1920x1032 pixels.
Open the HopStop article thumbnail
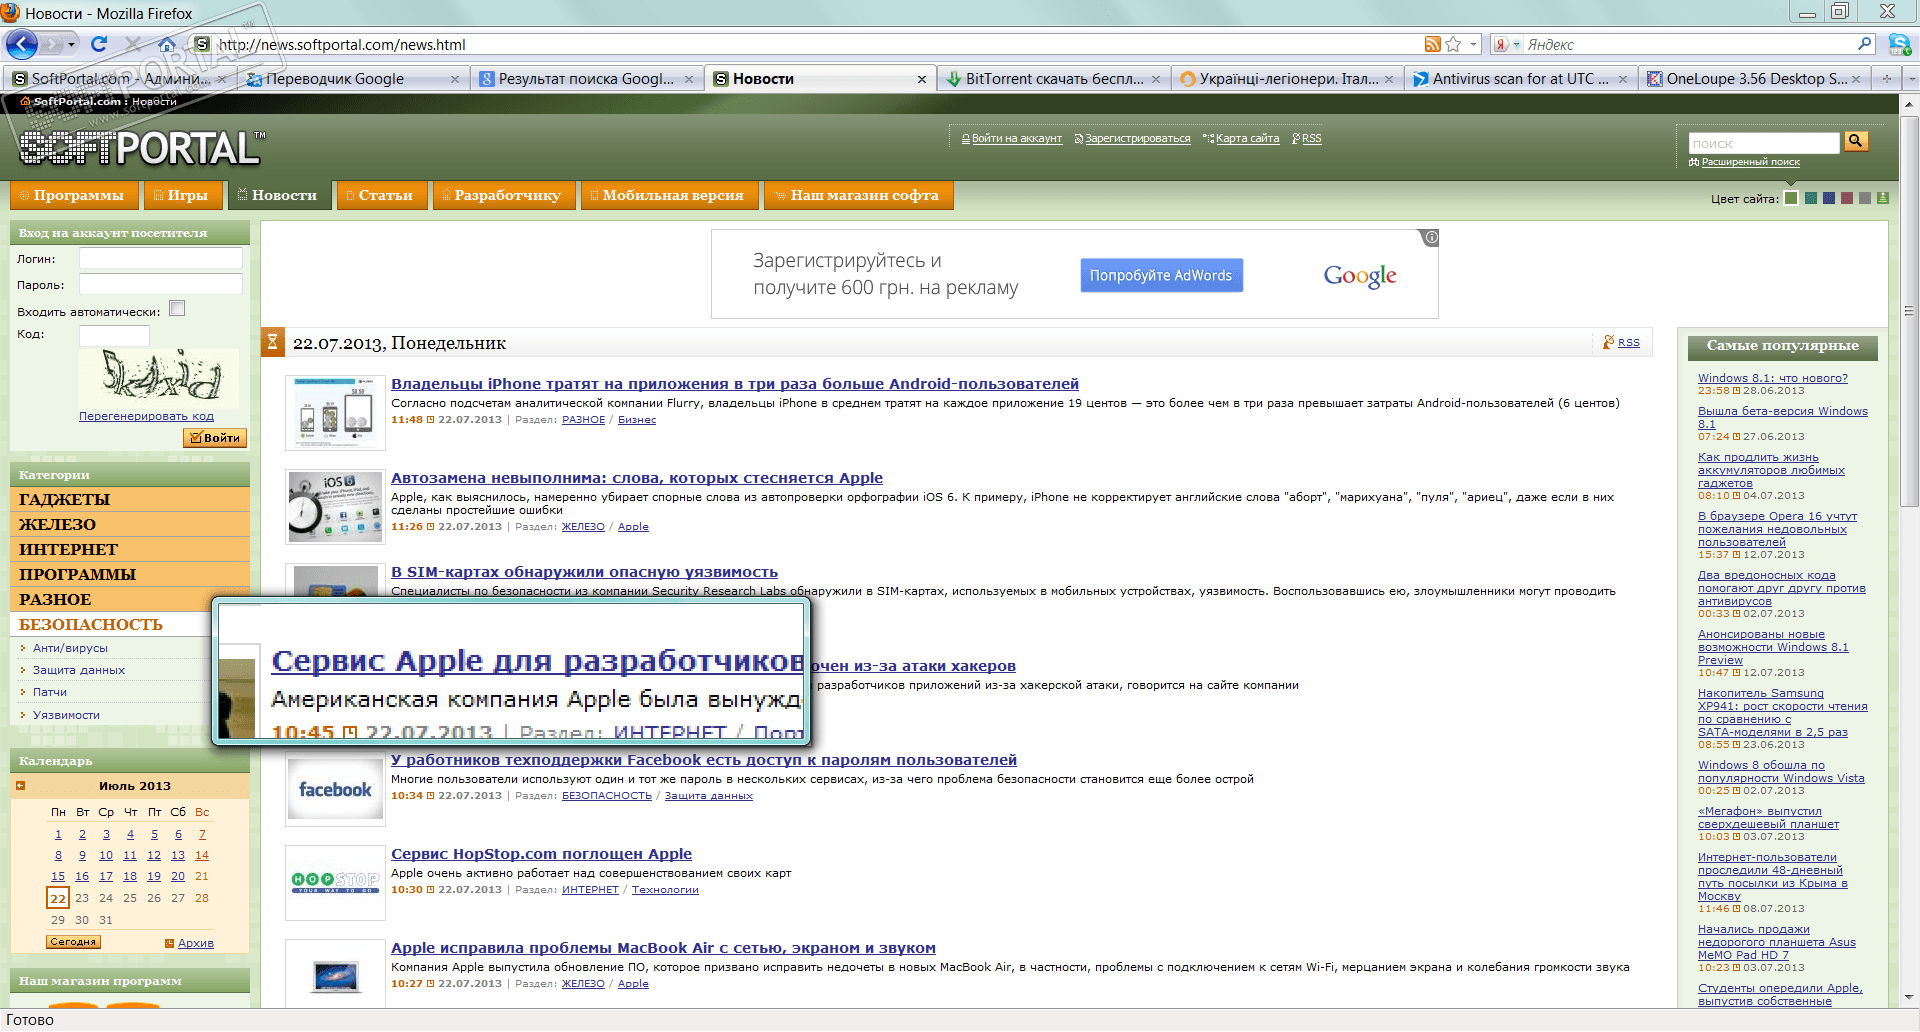pyautogui.click(x=335, y=882)
